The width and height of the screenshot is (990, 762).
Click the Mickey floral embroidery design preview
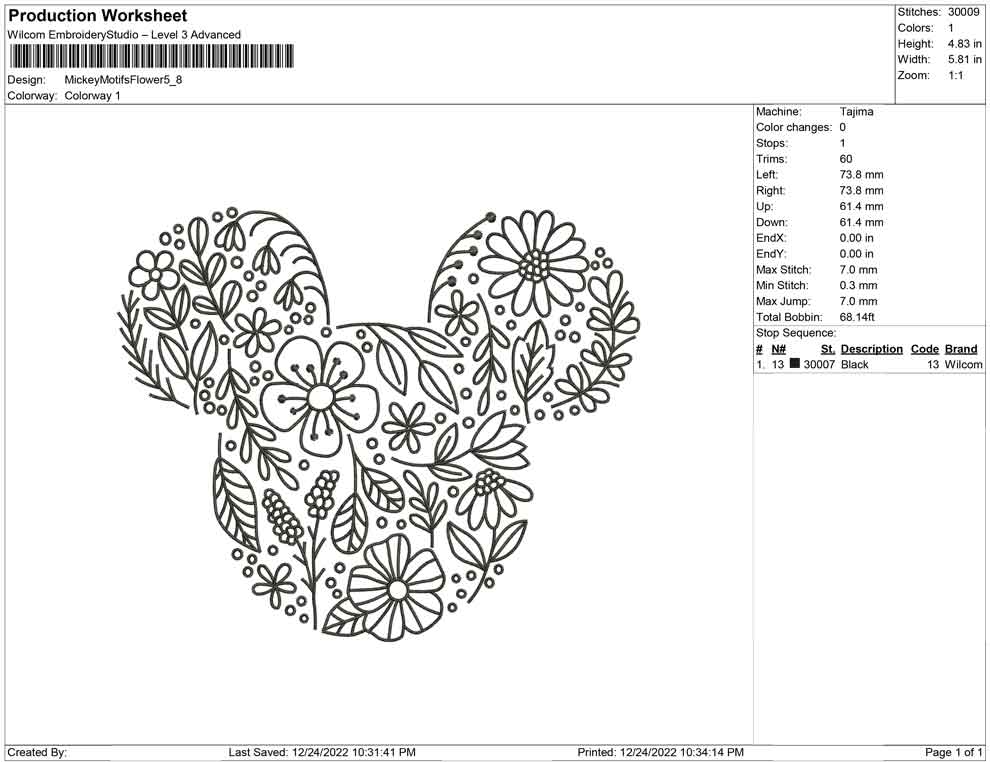tap(379, 424)
